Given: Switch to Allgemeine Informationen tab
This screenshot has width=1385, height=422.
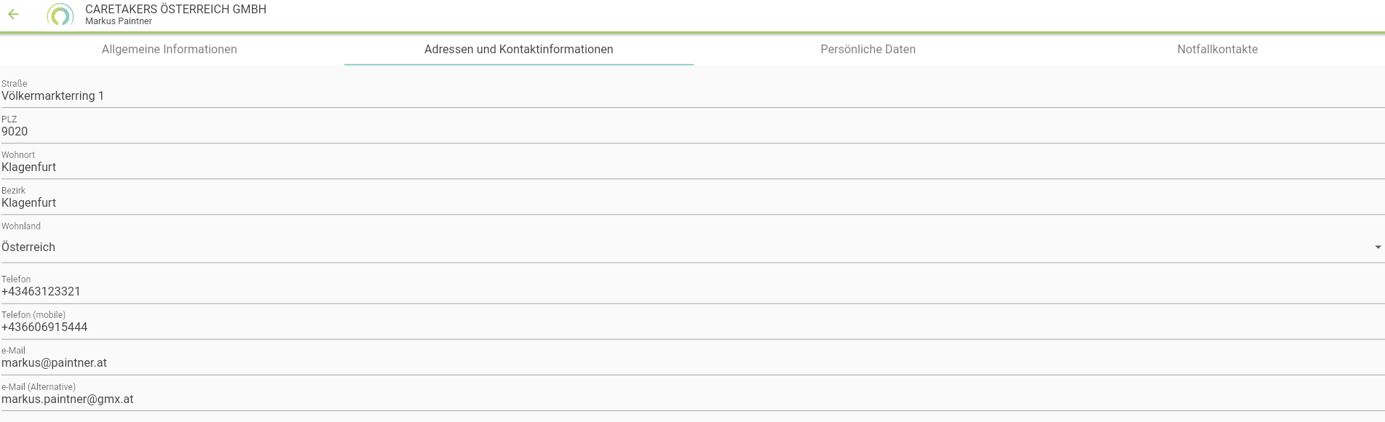Looking at the screenshot, I should (x=169, y=49).
